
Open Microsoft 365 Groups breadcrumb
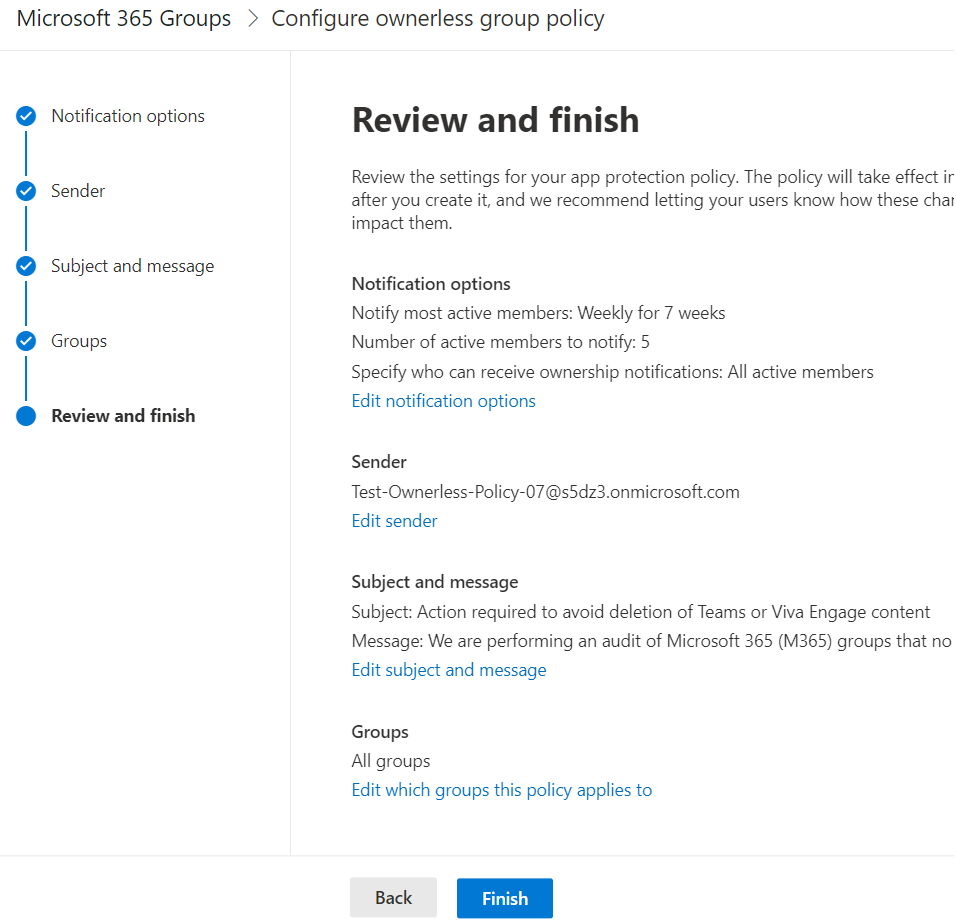click(124, 19)
